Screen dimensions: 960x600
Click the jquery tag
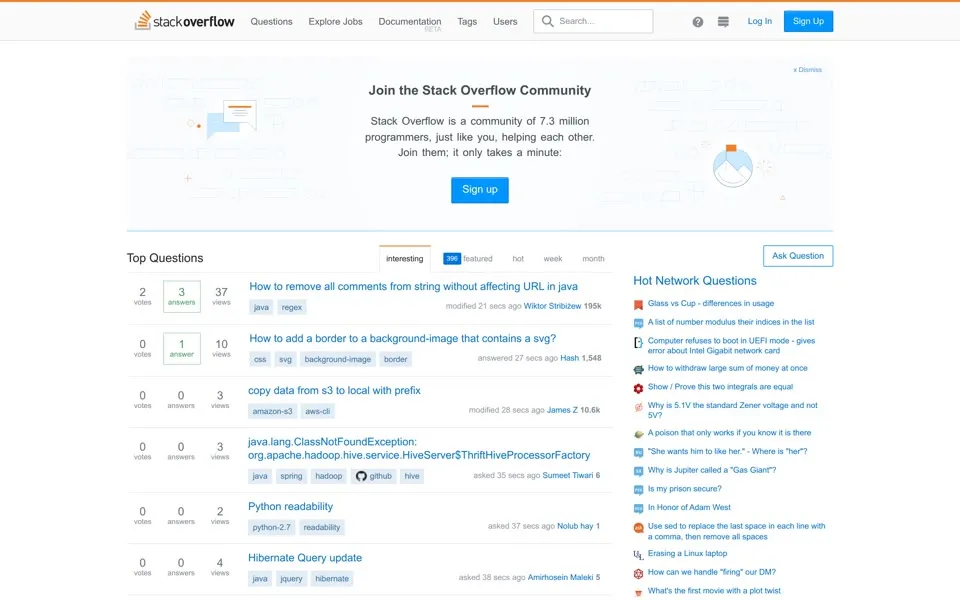[x=291, y=579]
